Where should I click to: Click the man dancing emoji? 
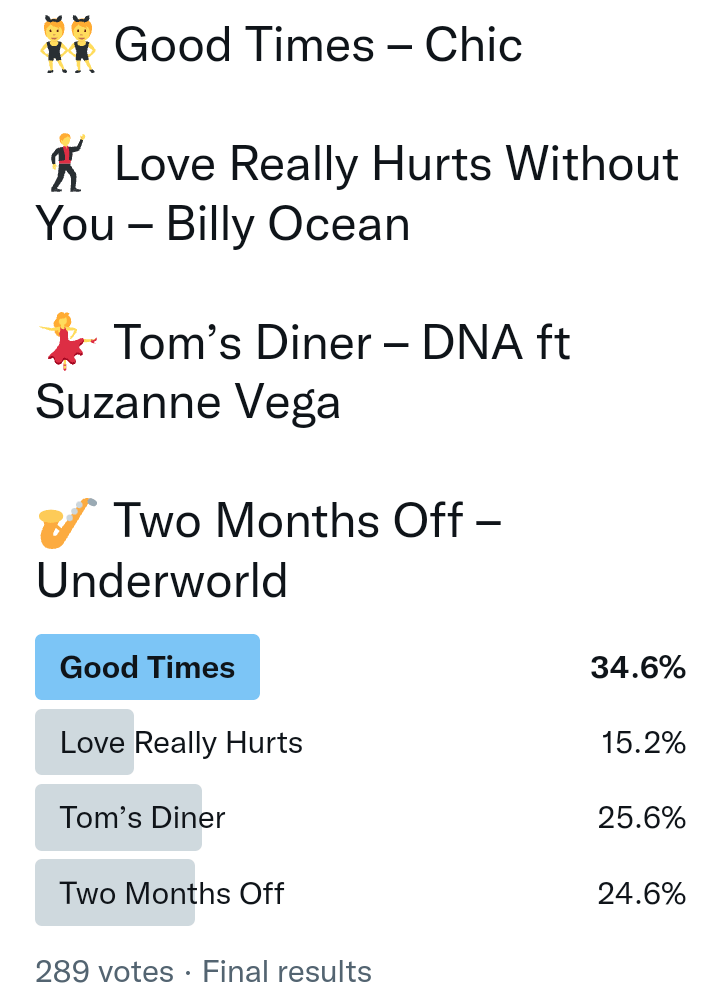tap(67, 165)
